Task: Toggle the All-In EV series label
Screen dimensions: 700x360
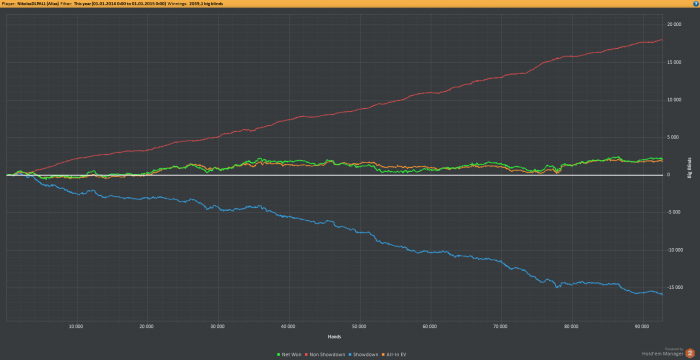Action: click(x=396, y=355)
